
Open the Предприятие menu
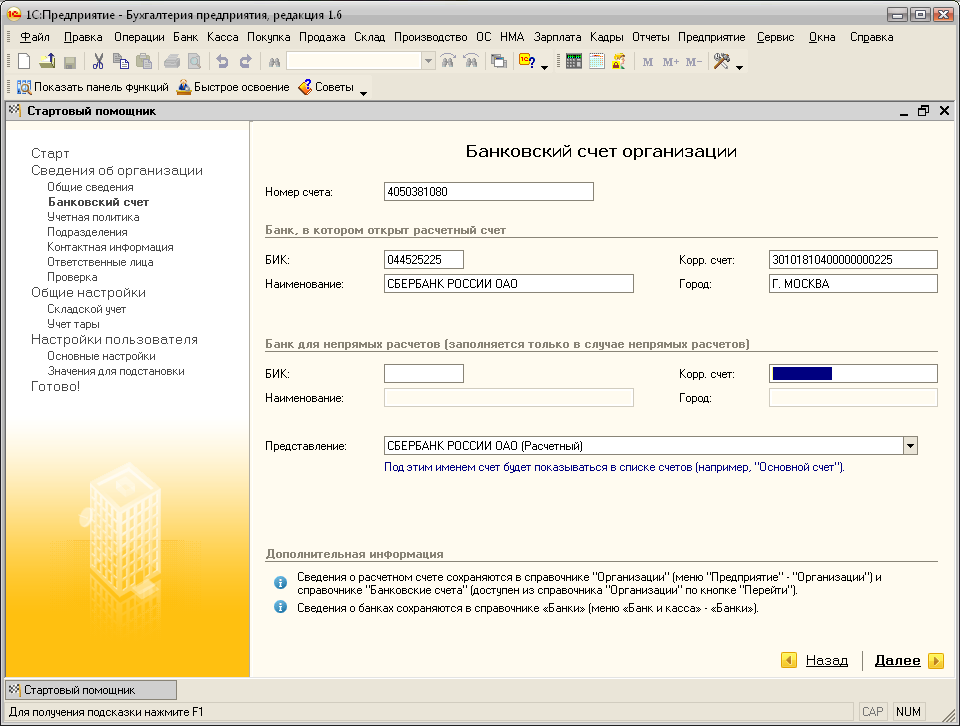tap(711, 37)
